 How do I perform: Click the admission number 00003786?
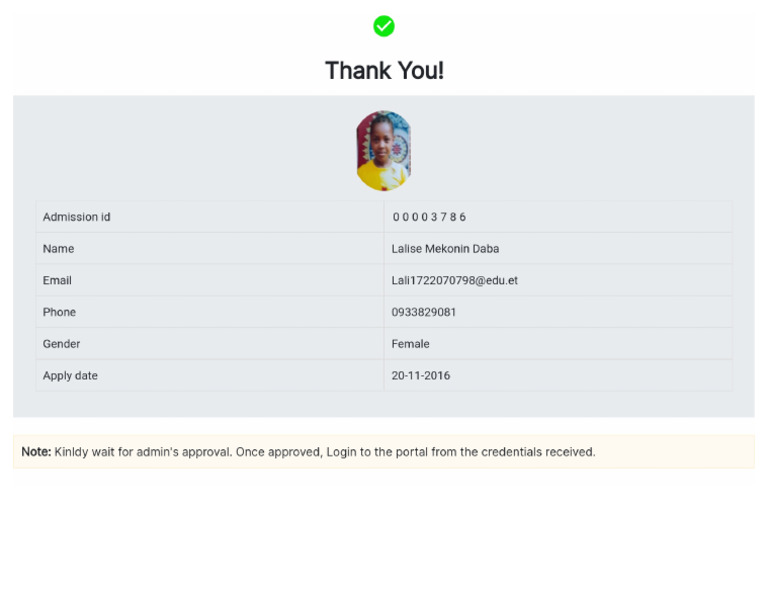click(429, 217)
